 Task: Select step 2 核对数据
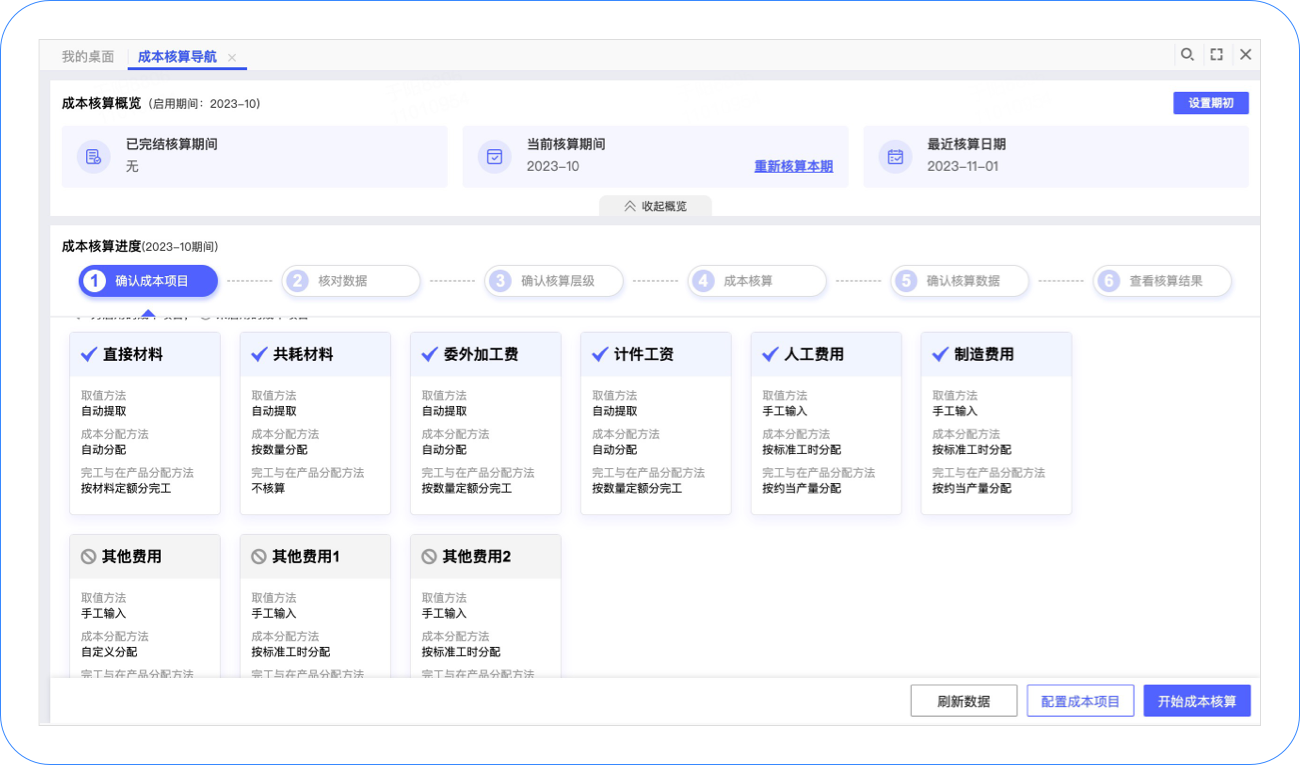(351, 281)
